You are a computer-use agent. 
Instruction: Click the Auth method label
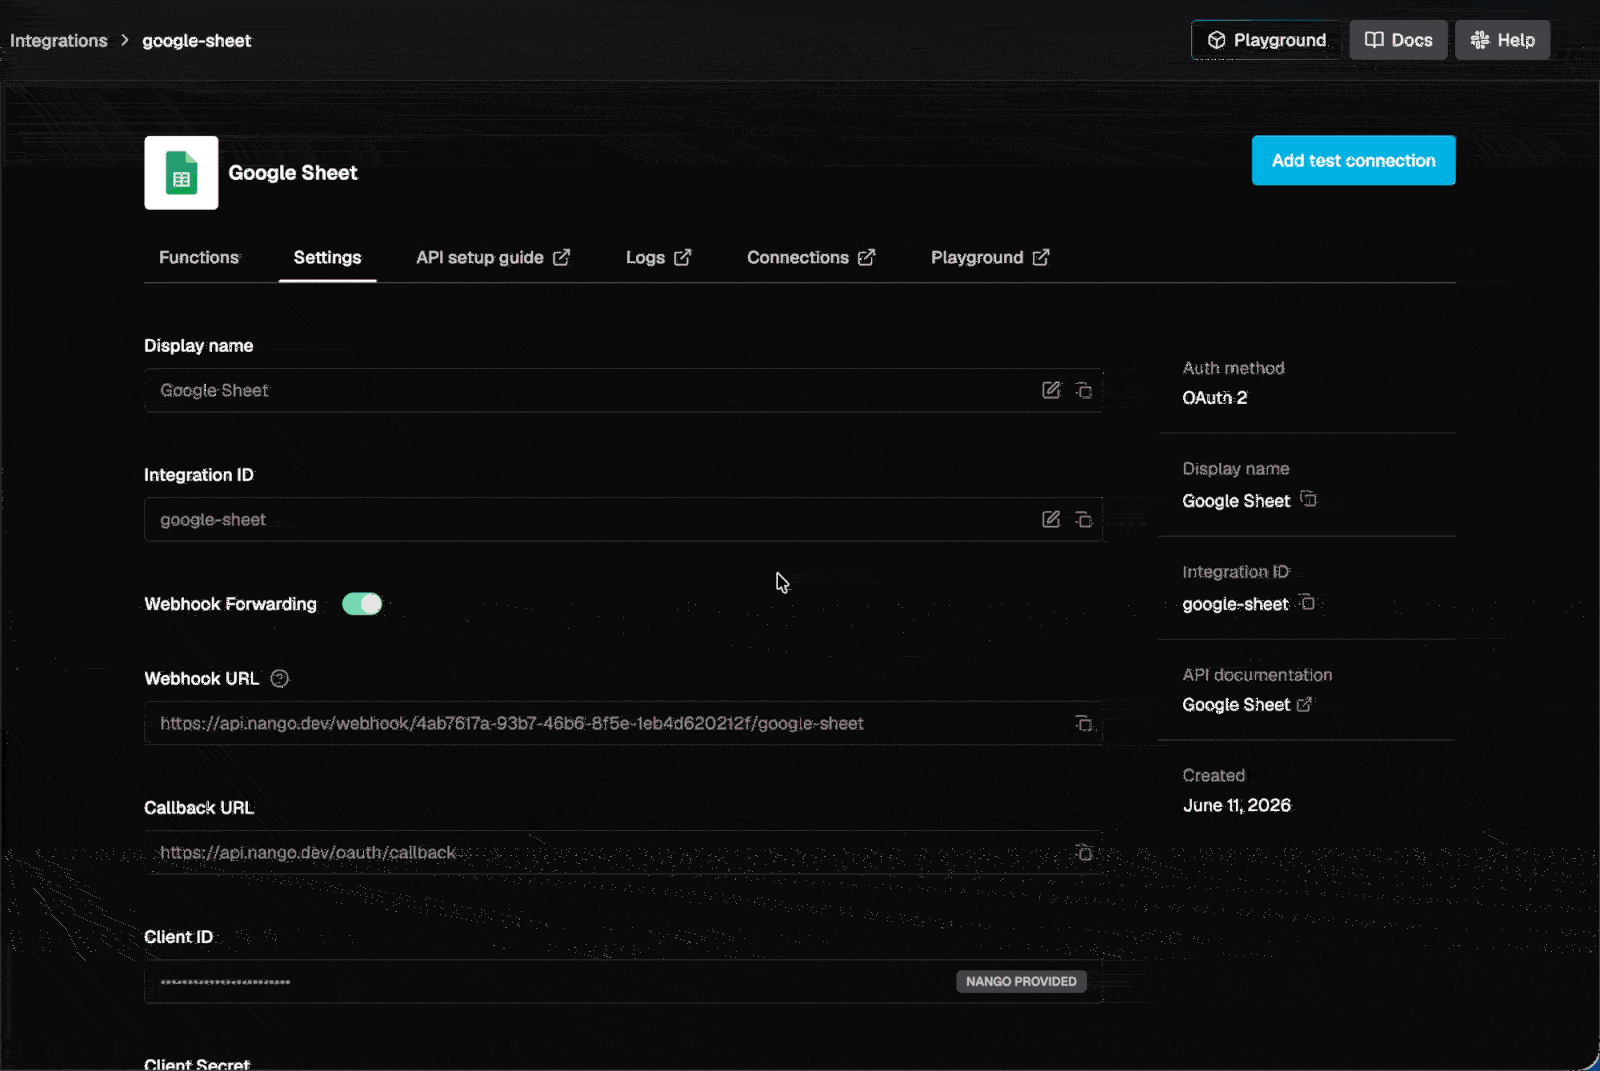pyautogui.click(x=1233, y=368)
